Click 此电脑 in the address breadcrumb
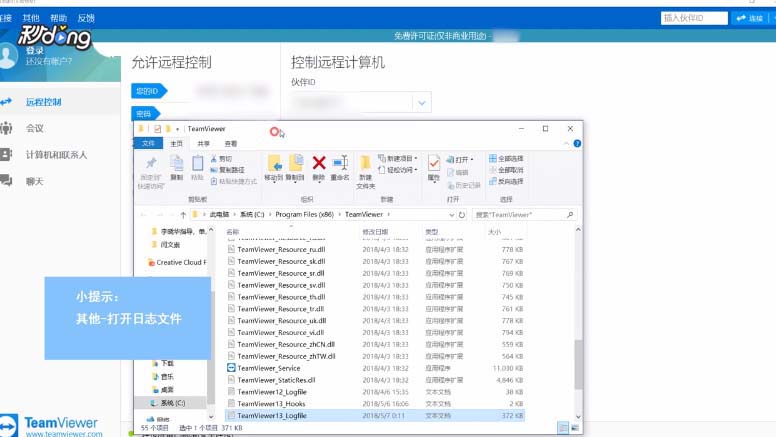The height and width of the screenshot is (437, 776). pos(219,215)
